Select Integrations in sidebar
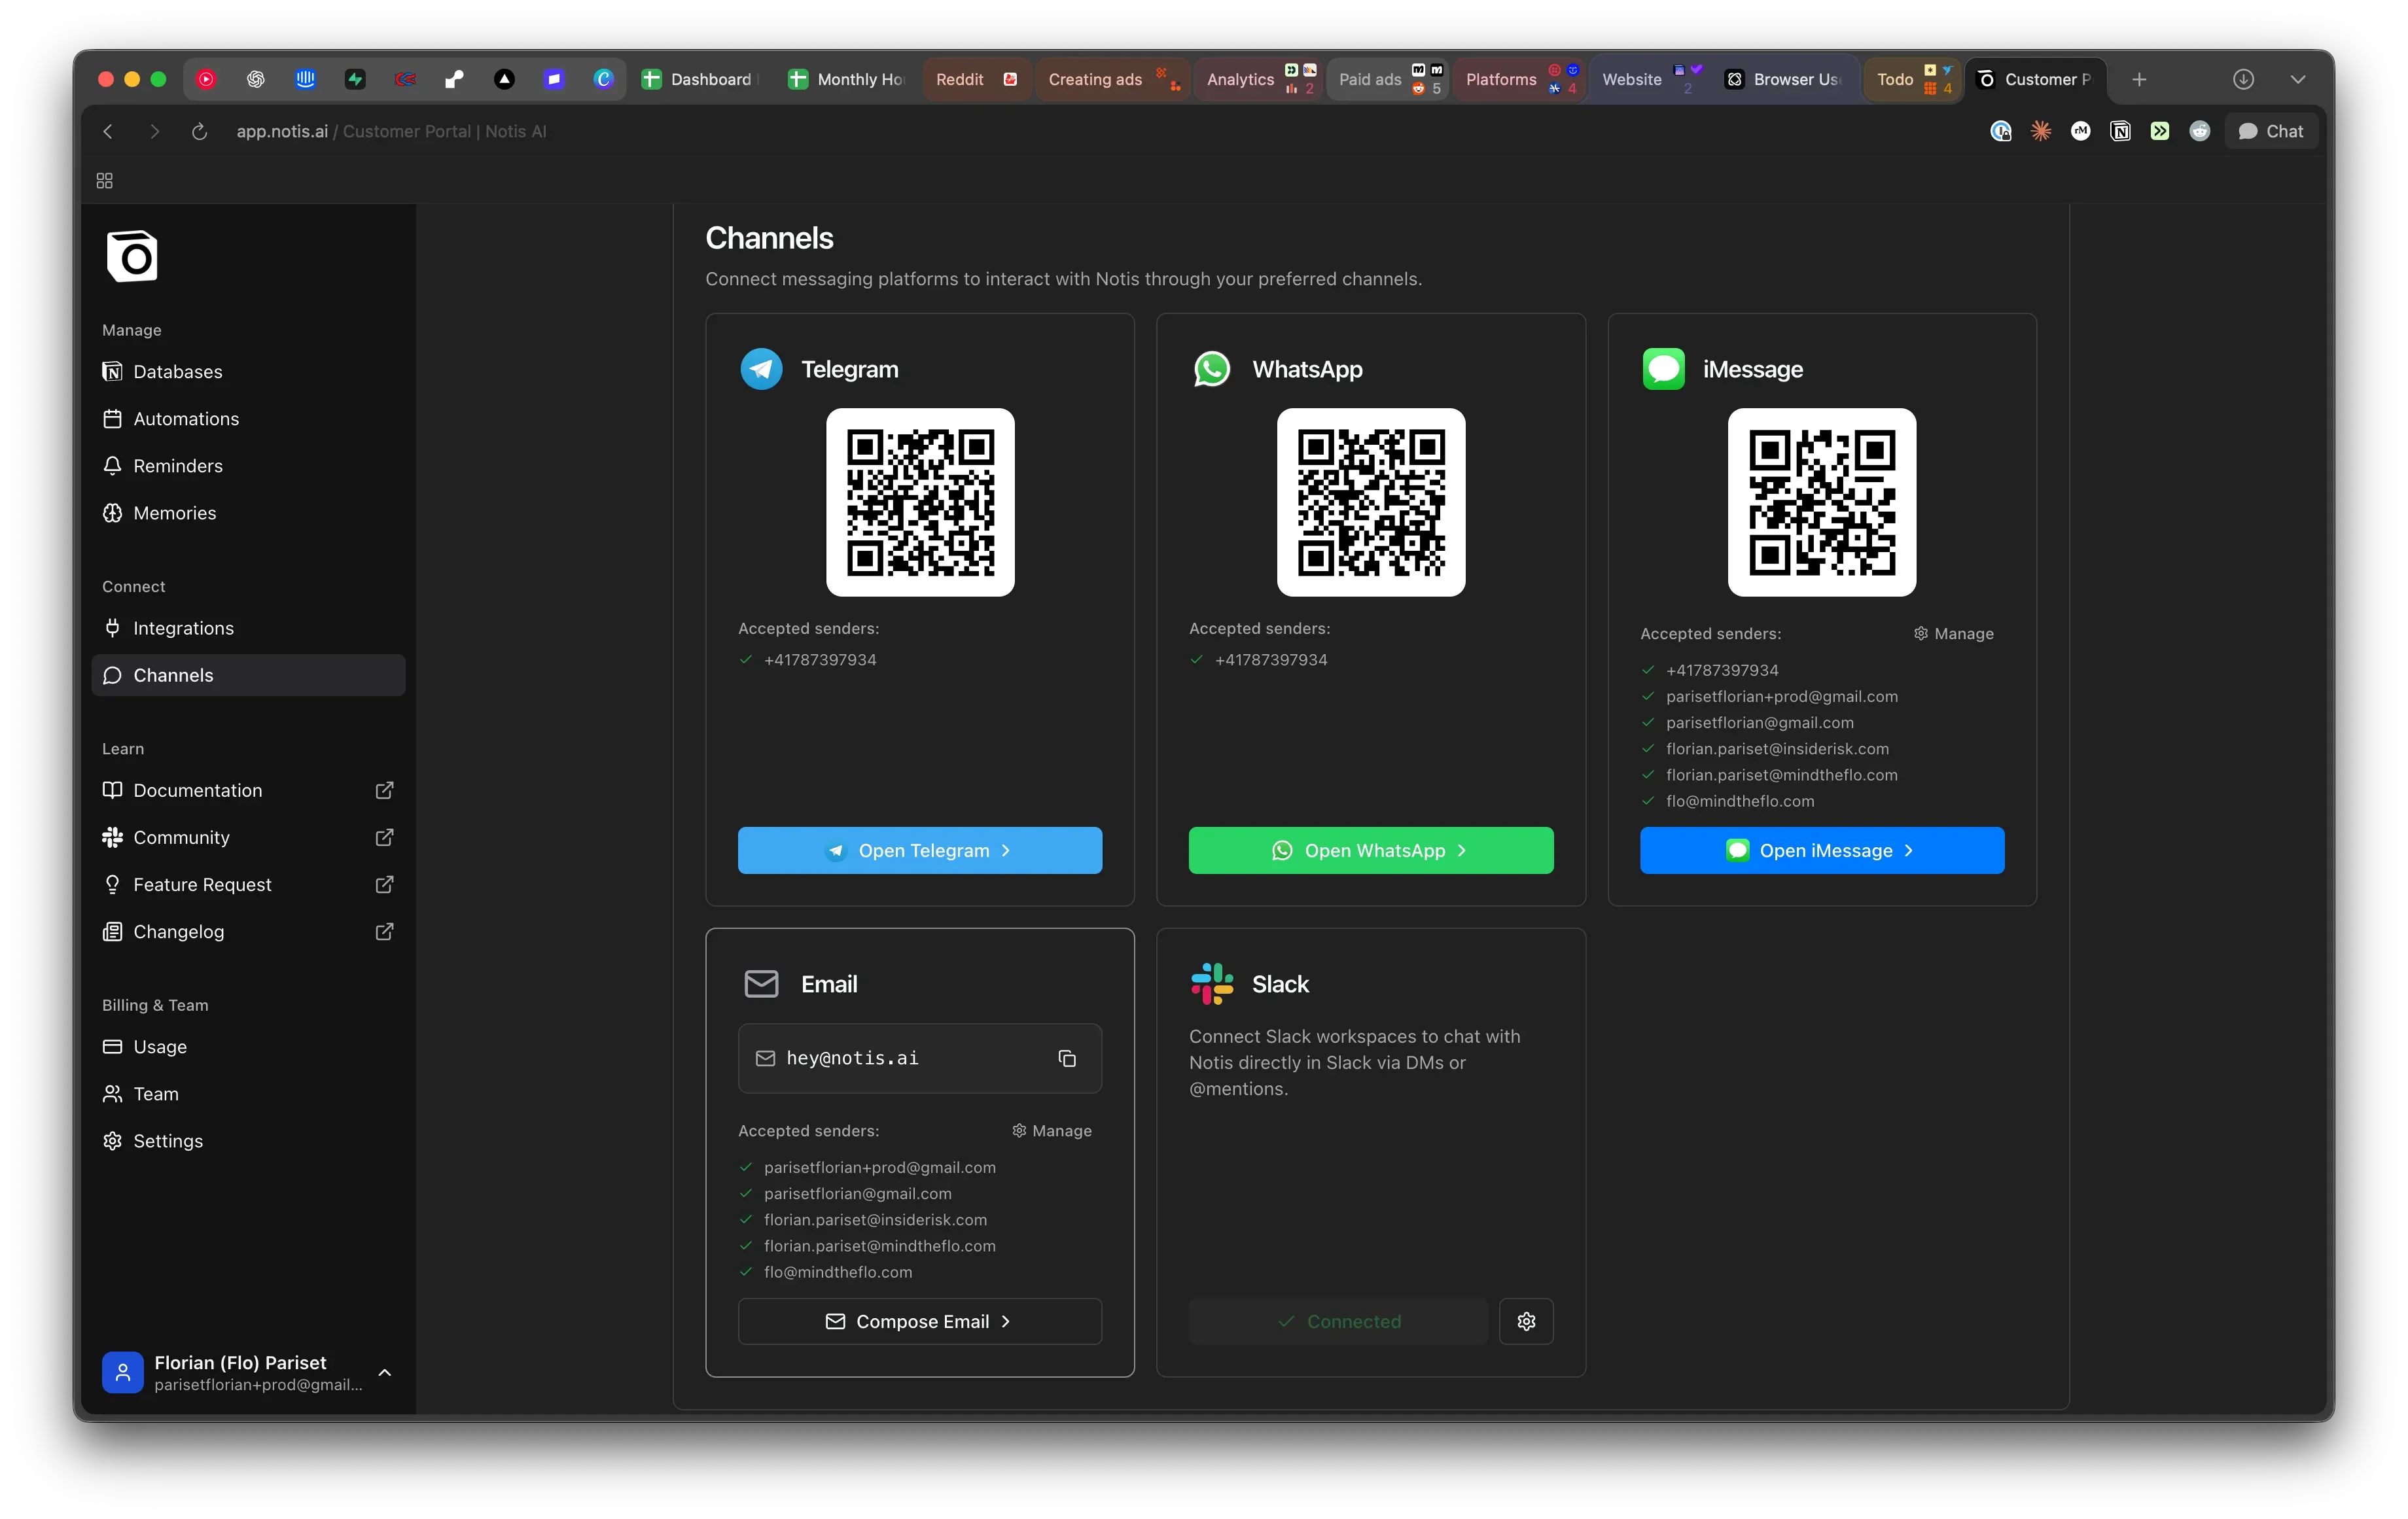The width and height of the screenshot is (2408, 1519). 248,627
